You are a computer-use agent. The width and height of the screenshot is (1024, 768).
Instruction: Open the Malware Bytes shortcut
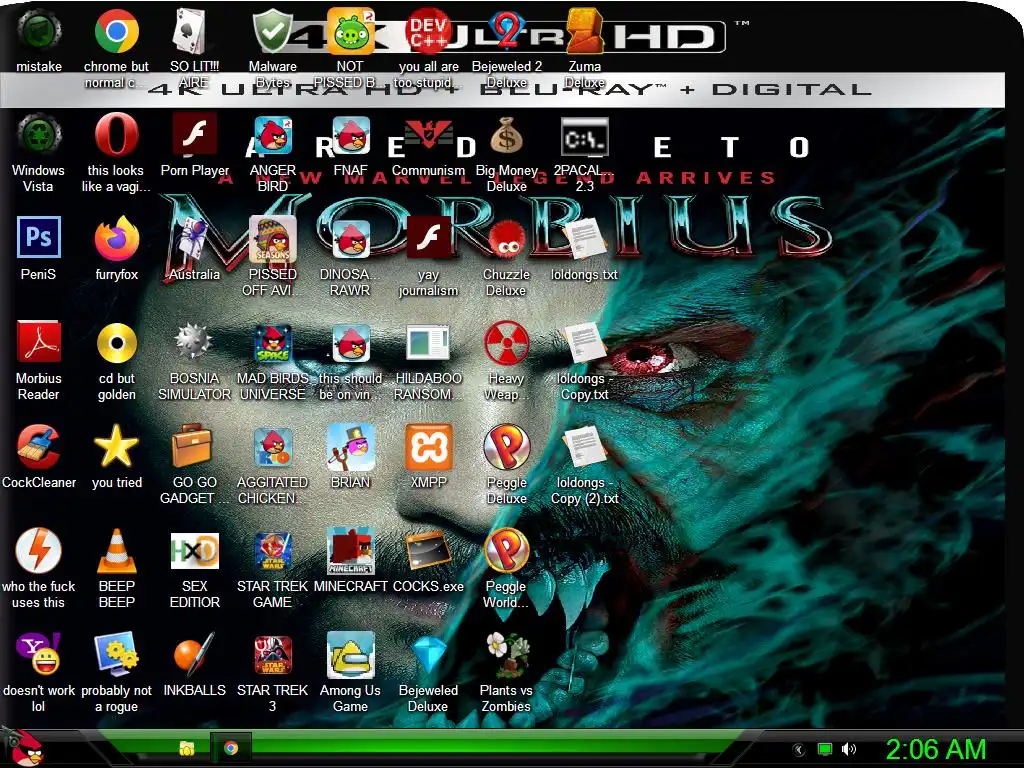272,31
